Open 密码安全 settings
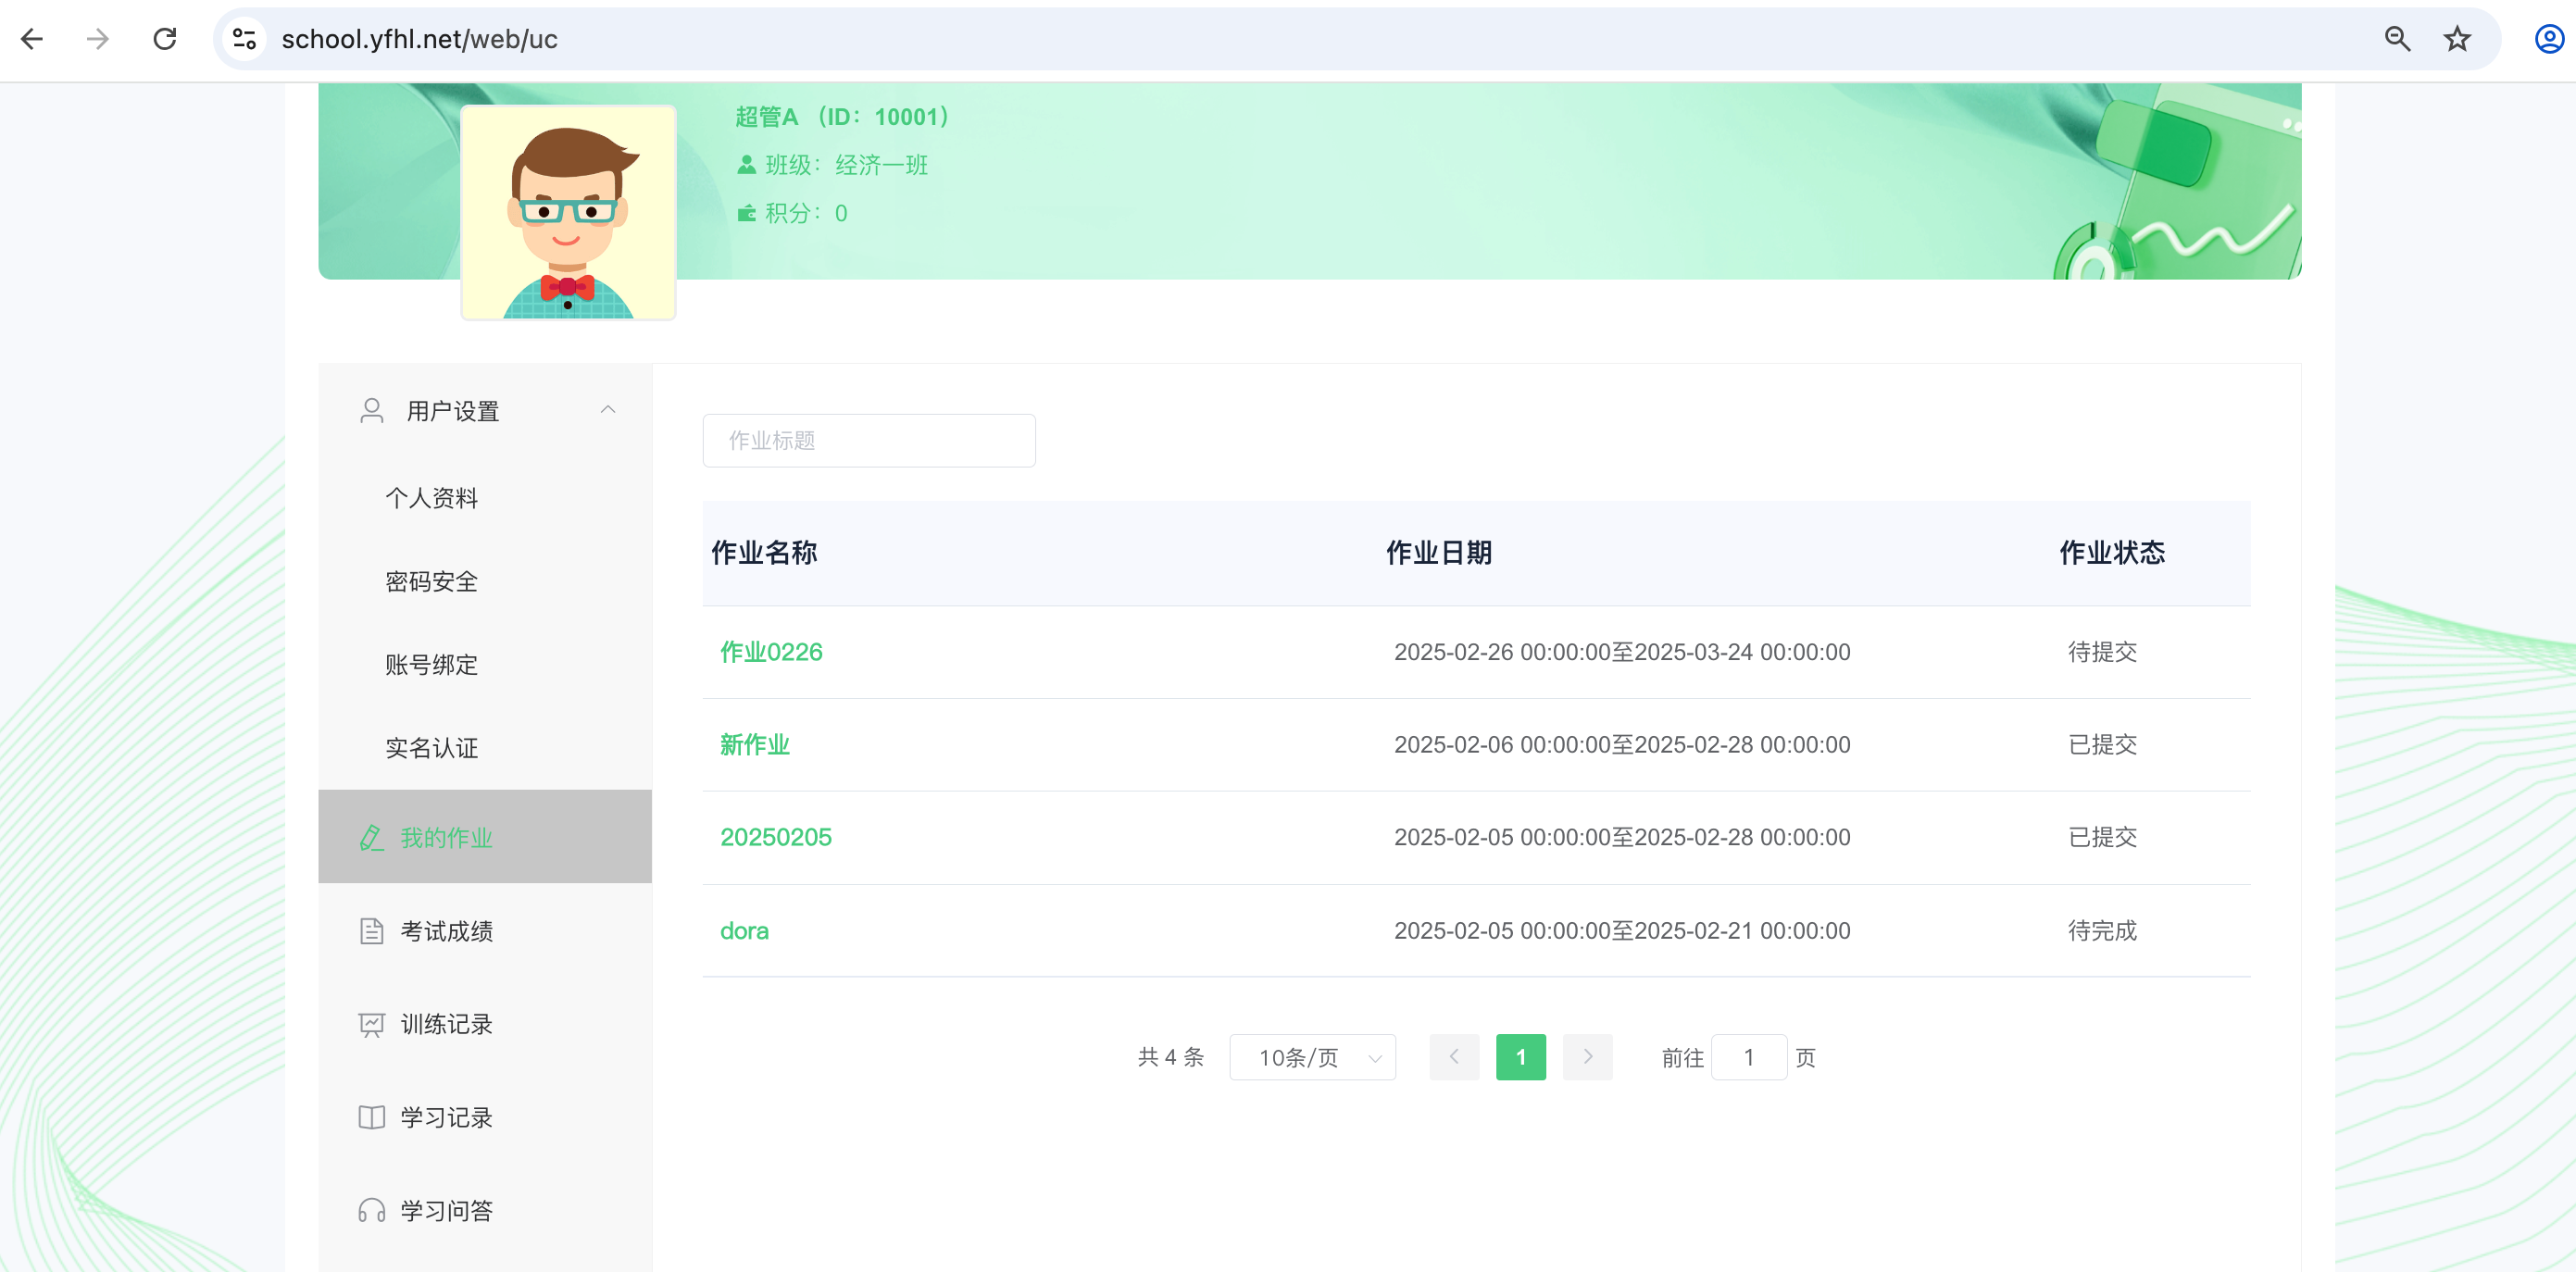 [x=432, y=581]
